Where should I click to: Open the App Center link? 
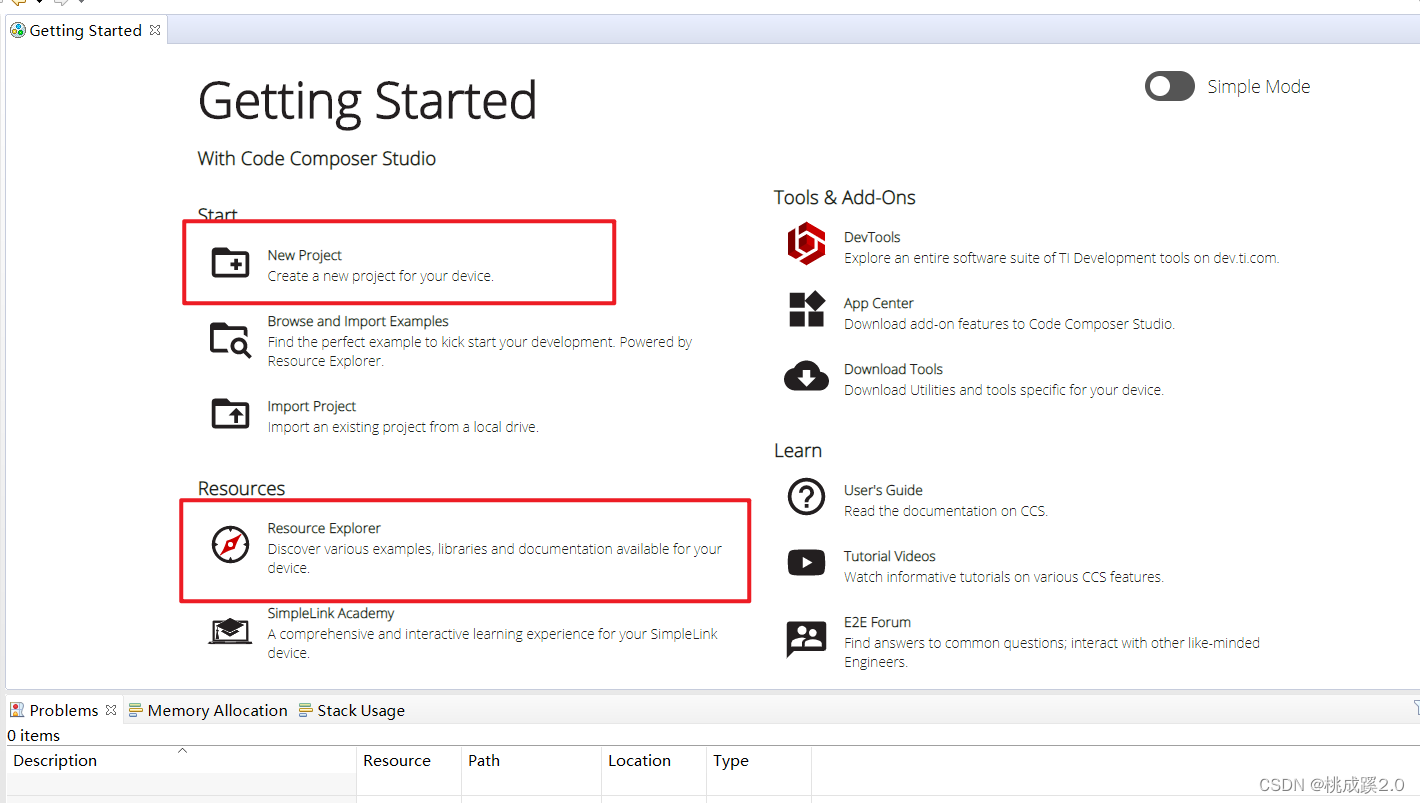[x=879, y=303]
